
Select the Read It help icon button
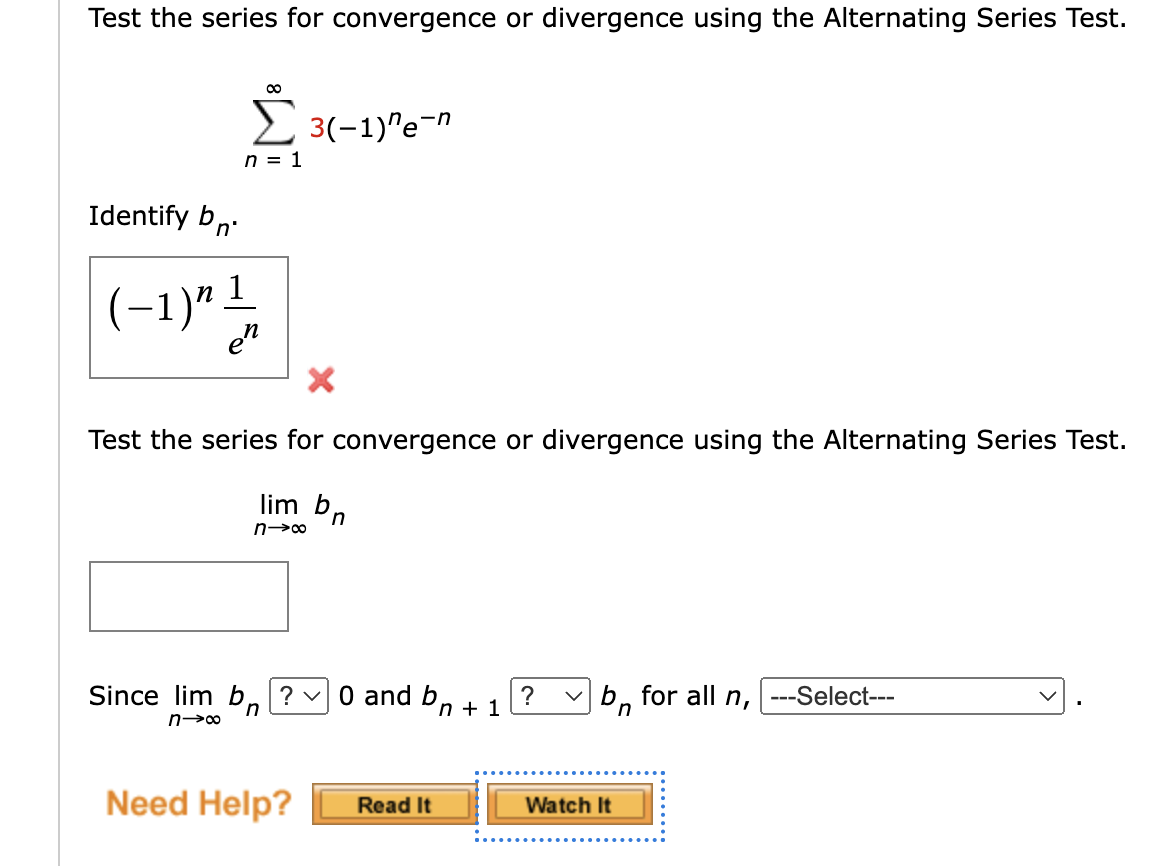pyautogui.click(x=392, y=804)
